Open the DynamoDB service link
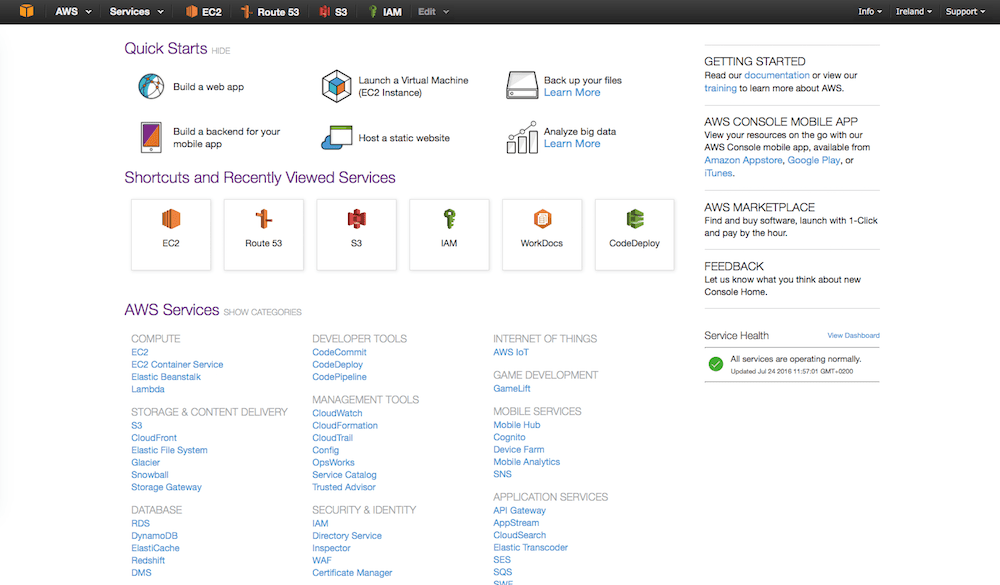The height and width of the screenshot is (585, 1000). pos(154,535)
